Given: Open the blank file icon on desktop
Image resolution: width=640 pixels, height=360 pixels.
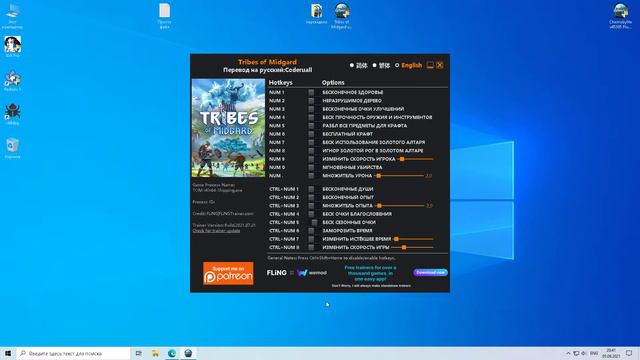Looking at the screenshot, I should coord(164,16).
